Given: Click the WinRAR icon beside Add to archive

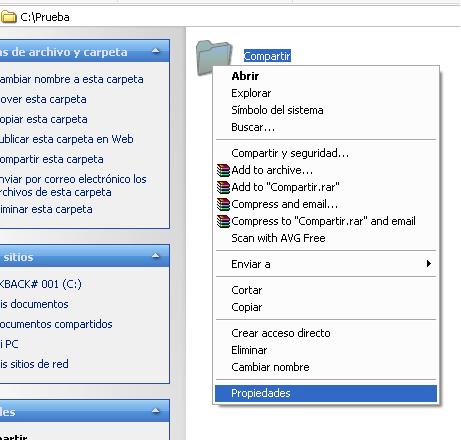Looking at the screenshot, I should point(223,170).
